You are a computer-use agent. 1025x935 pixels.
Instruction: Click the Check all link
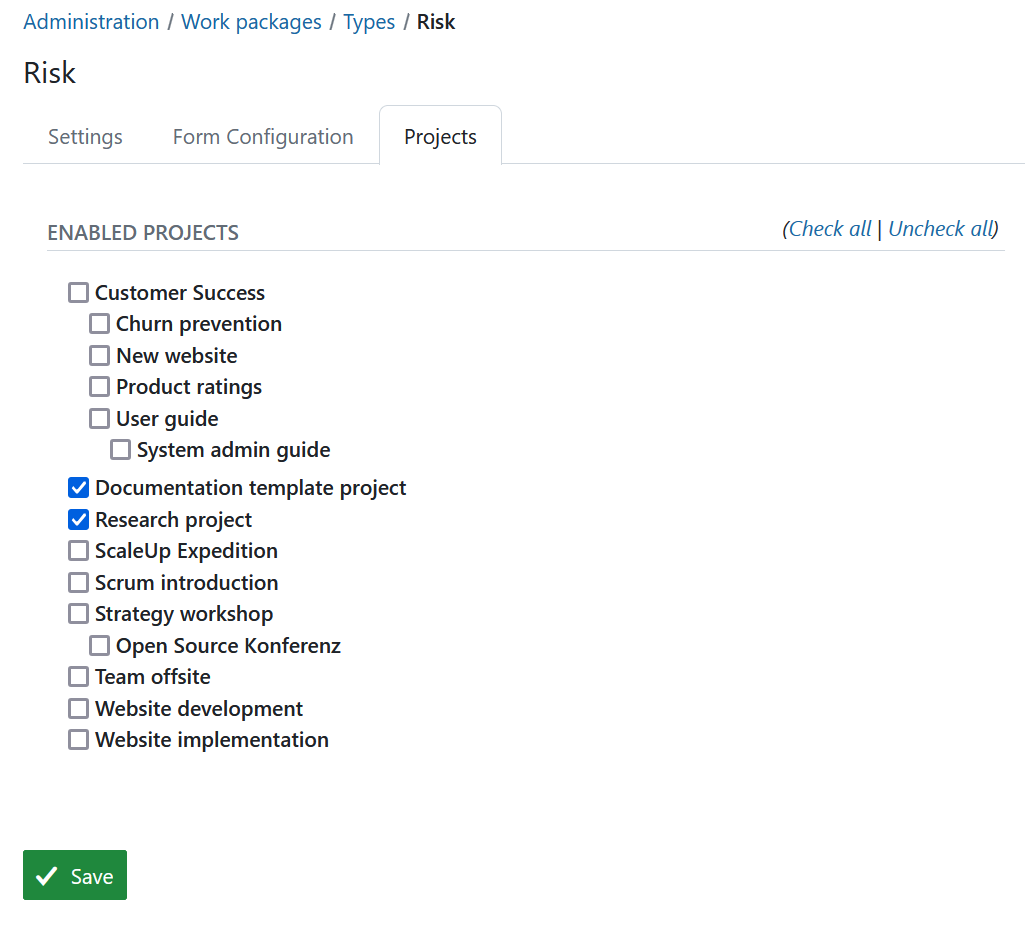829,228
